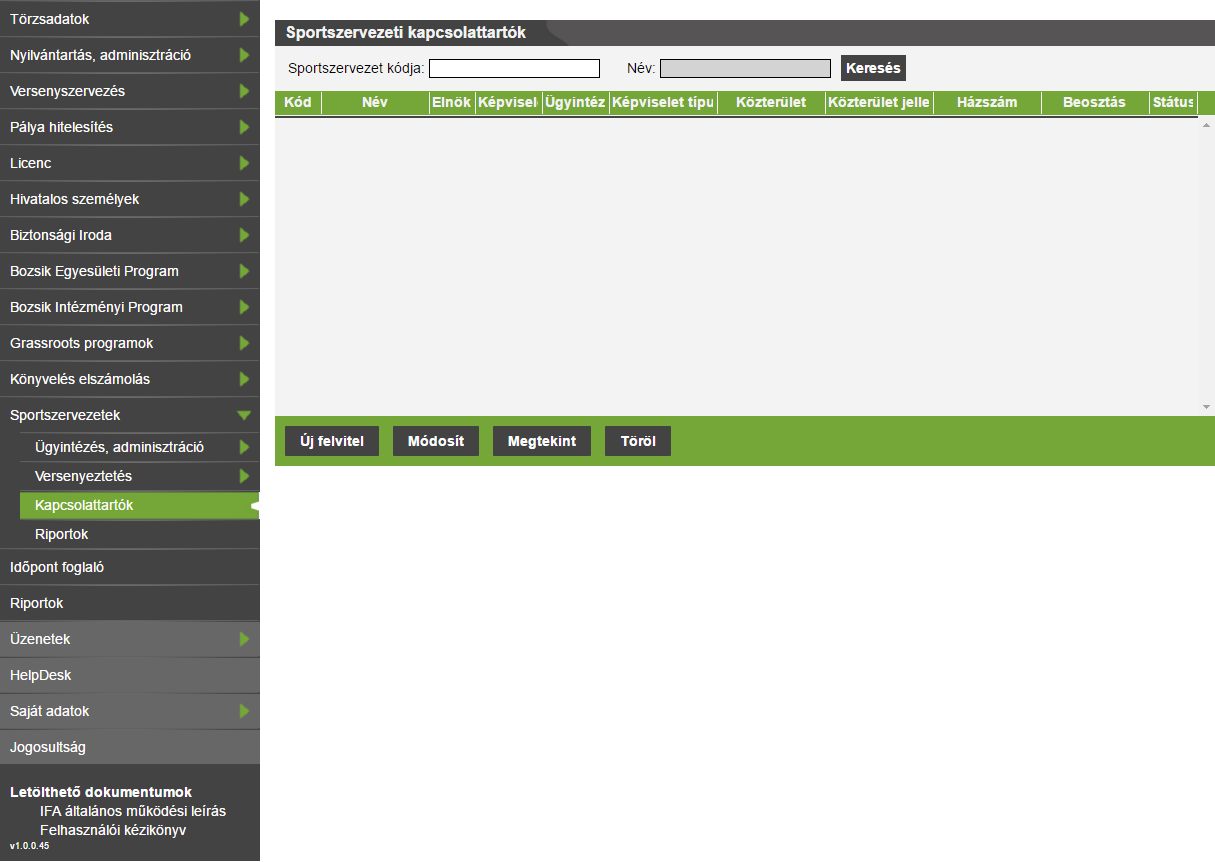The image size is (1215, 862).
Task: Open the Időpont foglaló menu
Action: pos(130,567)
